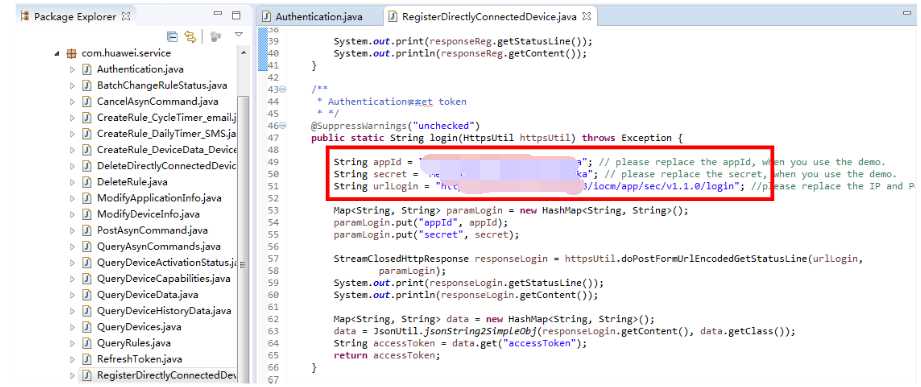
Task: Select PostAsynCommand.java file
Action: pyautogui.click(x=152, y=230)
